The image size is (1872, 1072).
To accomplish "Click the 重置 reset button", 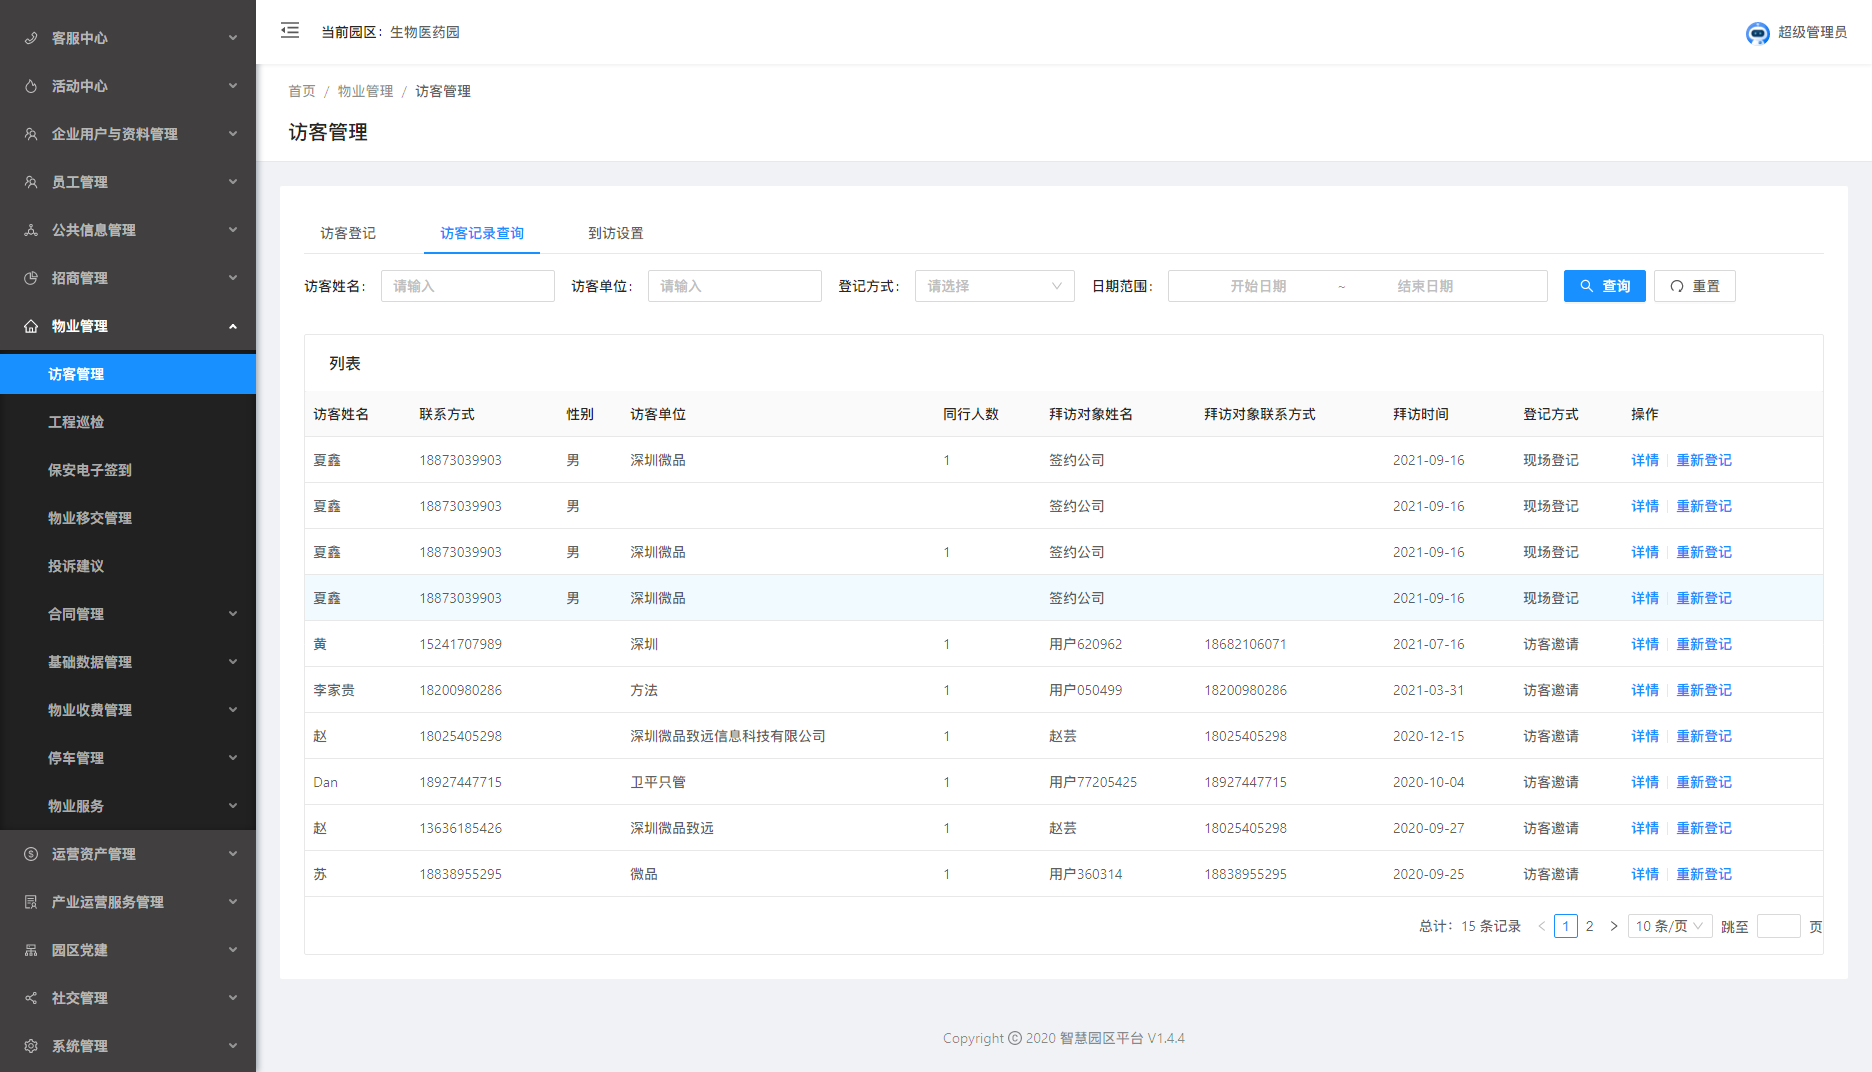I will tap(1694, 286).
